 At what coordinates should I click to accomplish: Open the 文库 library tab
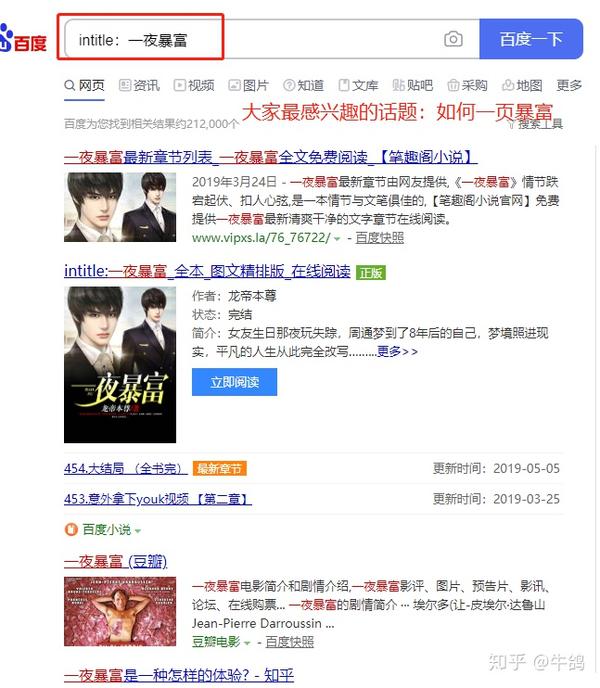(358, 85)
